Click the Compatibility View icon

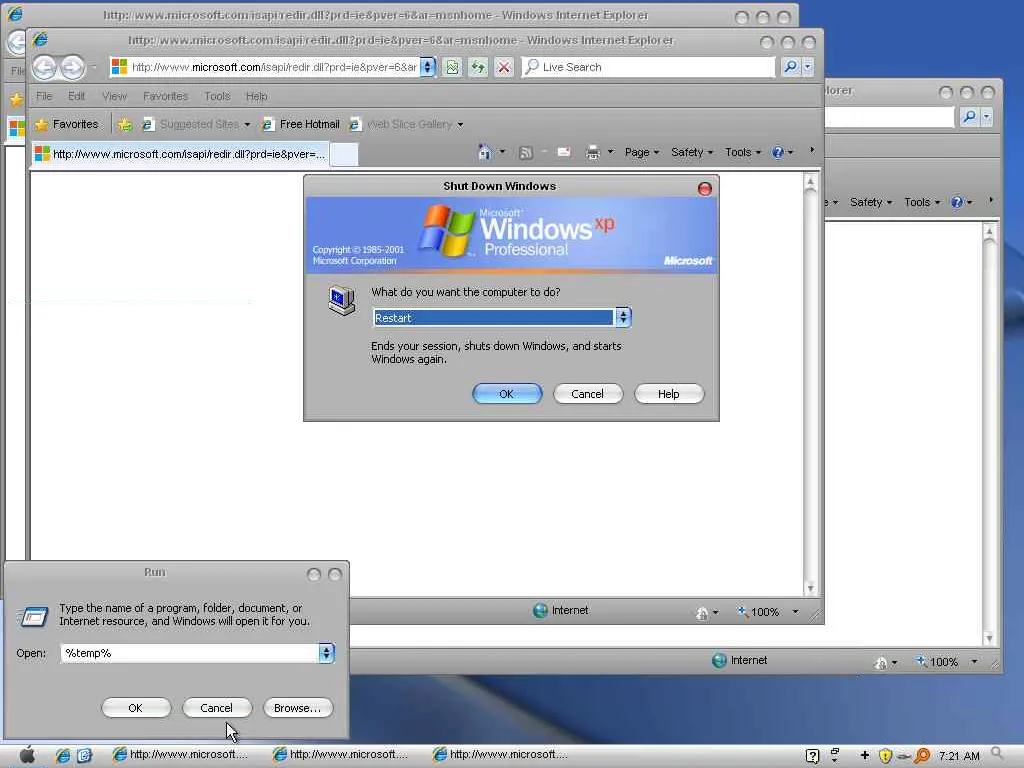click(453, 67)
